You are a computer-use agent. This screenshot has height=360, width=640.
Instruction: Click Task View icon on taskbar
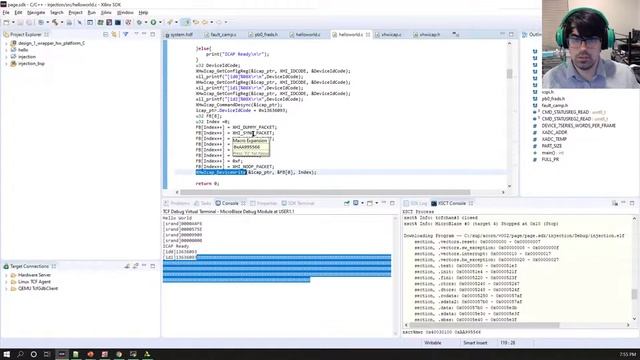pos(47,354)
